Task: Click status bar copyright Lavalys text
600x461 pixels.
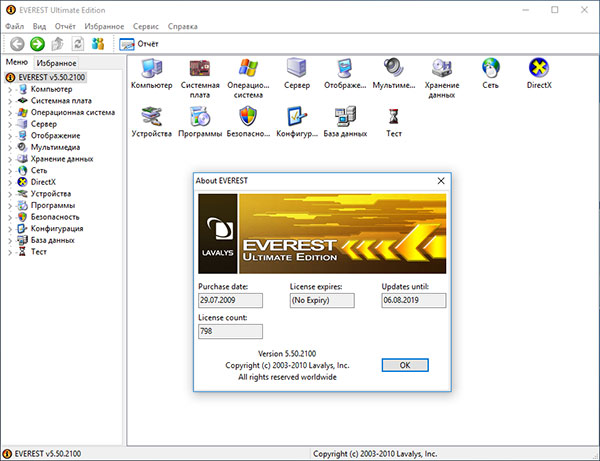Action: [375, 454]
